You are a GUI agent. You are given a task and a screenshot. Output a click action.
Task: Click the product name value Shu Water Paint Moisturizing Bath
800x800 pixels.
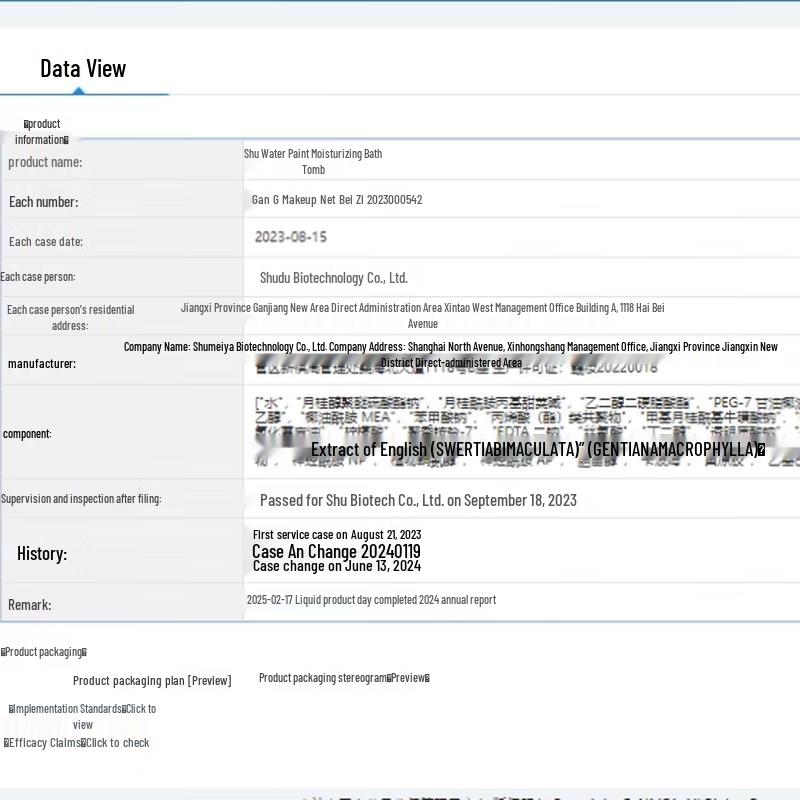313,161
